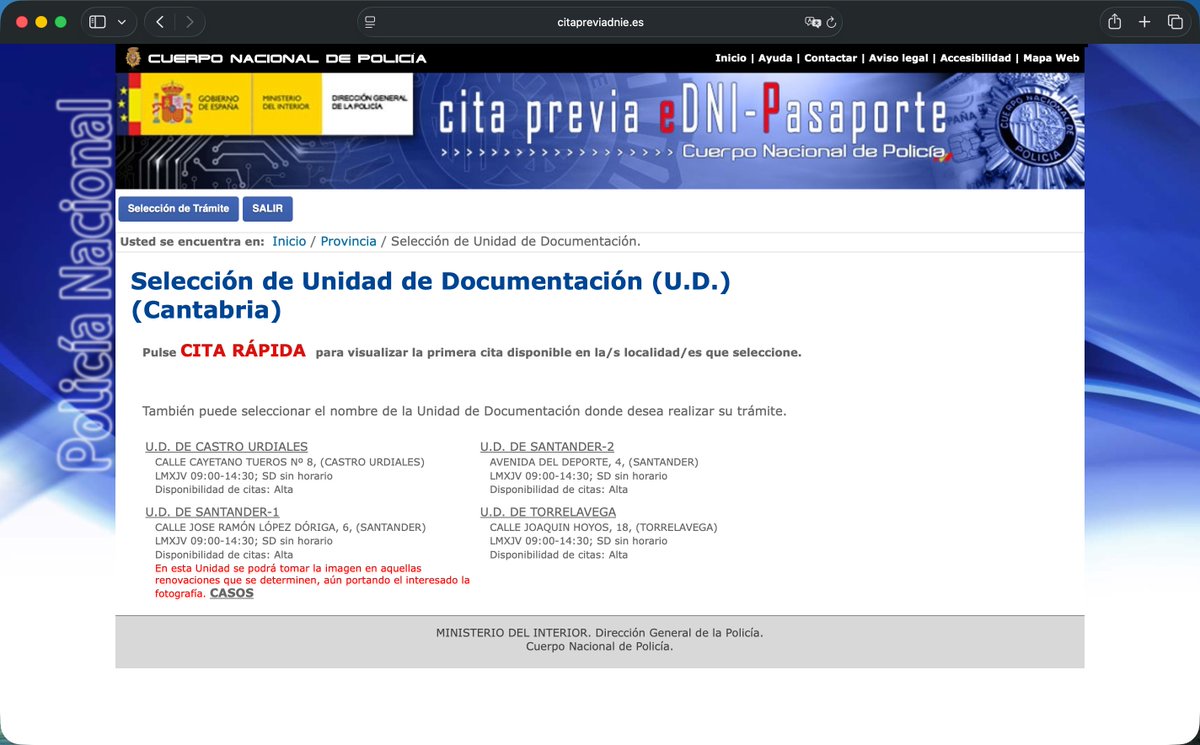Select U.D. DE SANTANDER-1

(212, 512)
